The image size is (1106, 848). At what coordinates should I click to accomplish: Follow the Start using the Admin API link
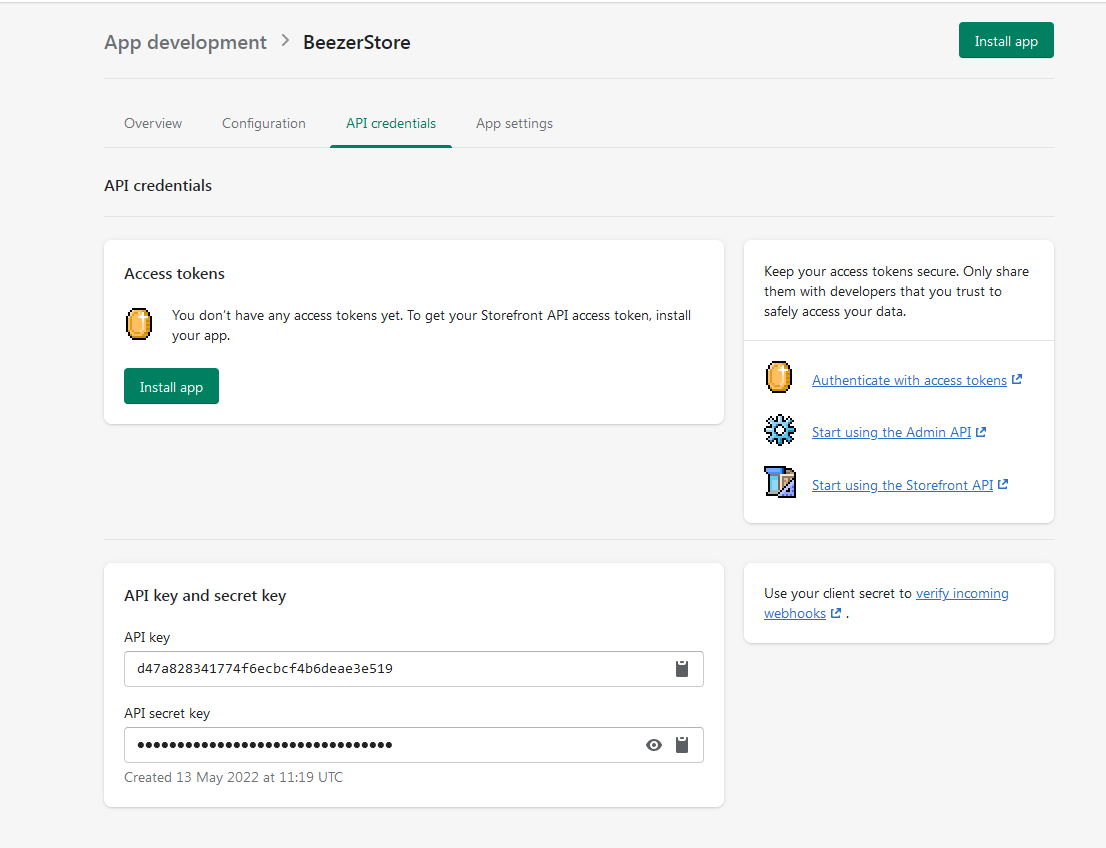pos(891,433)
